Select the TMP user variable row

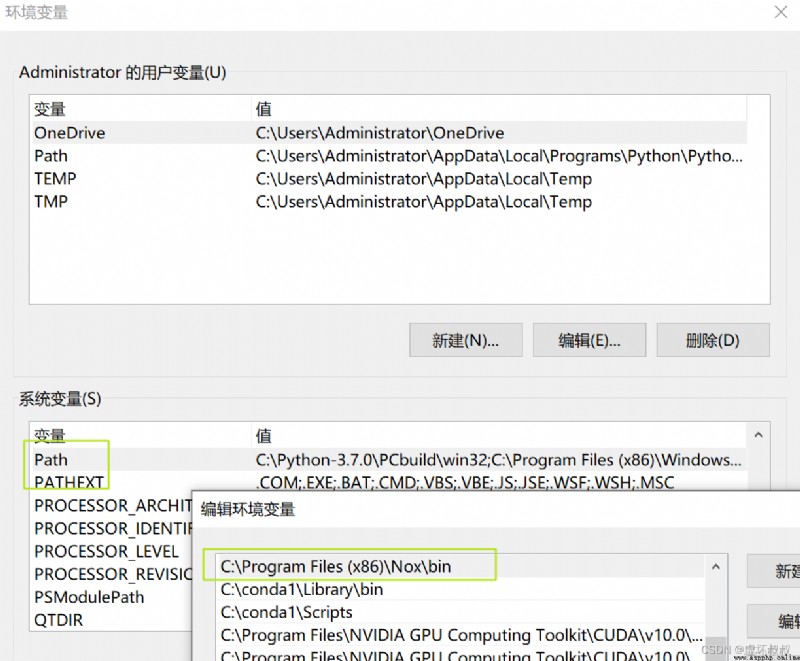[x=388, y=201]
